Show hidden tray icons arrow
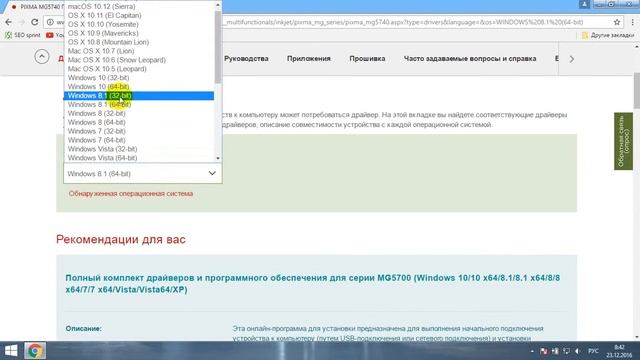 click(x=532, y=351)
